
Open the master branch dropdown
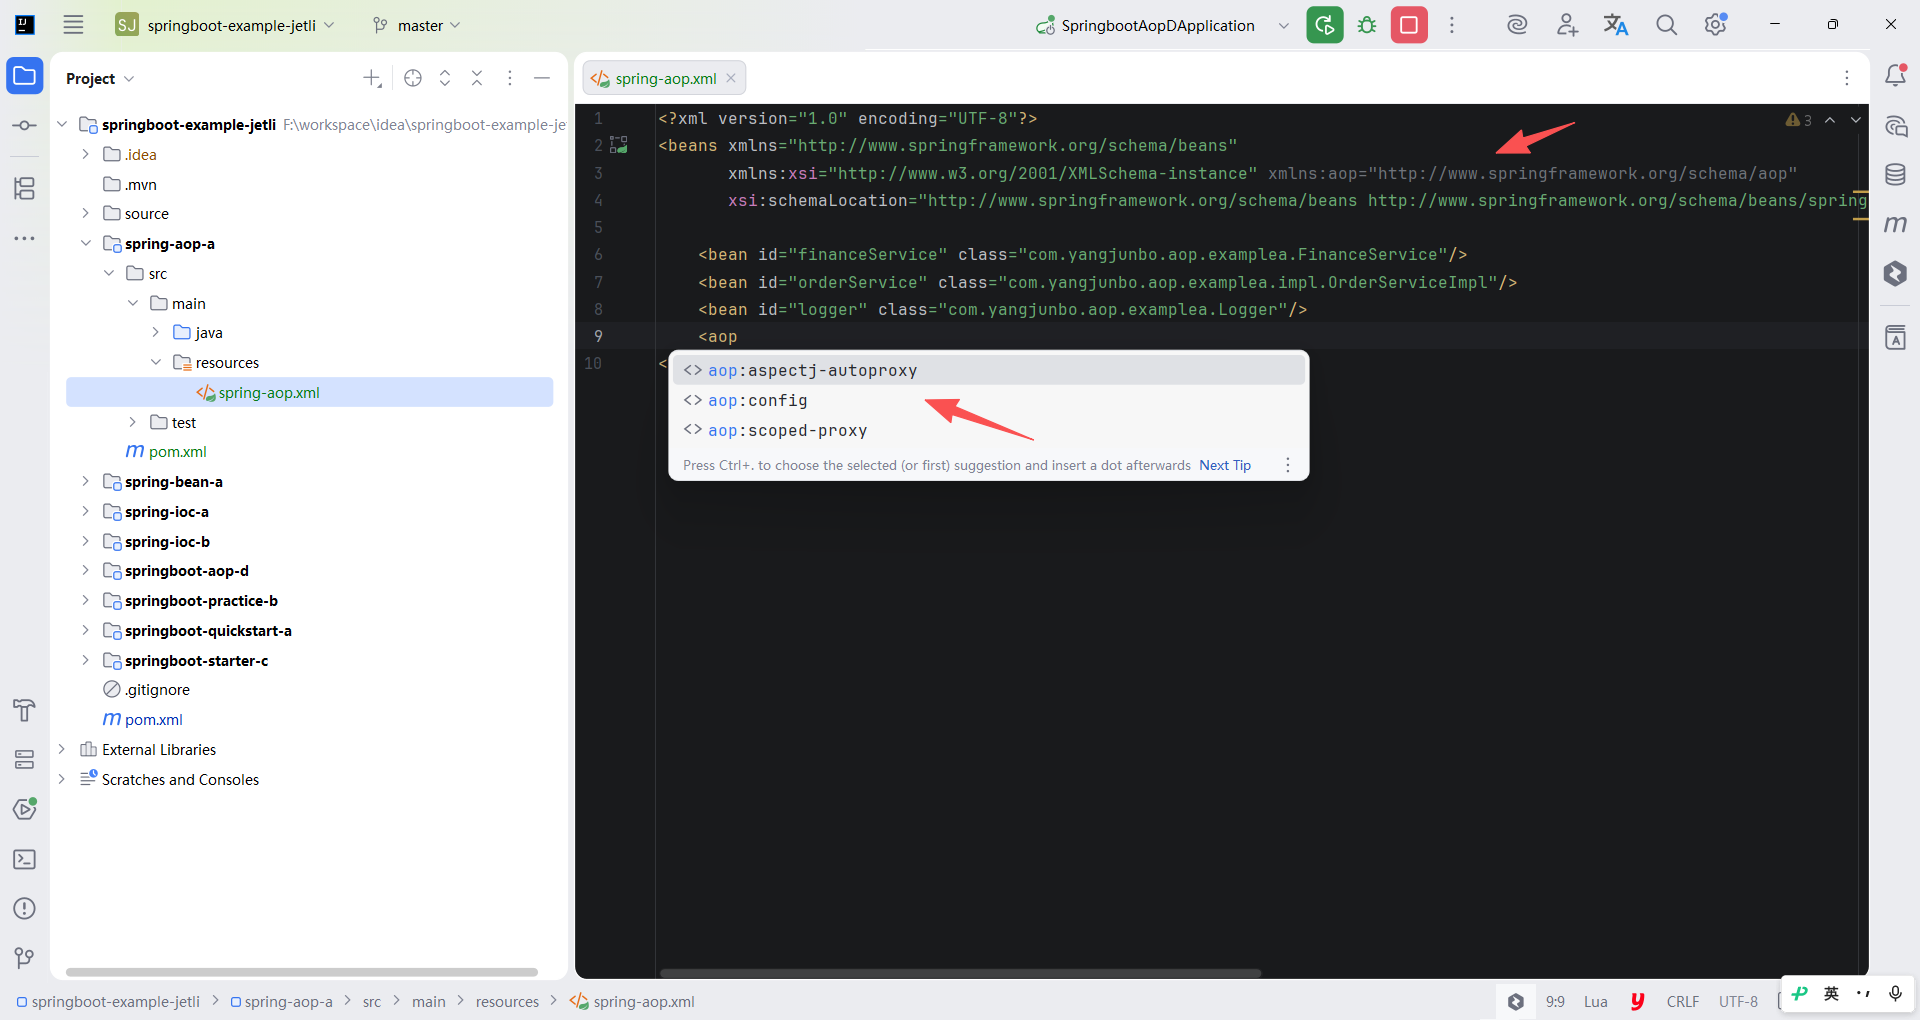pos(416,25)
